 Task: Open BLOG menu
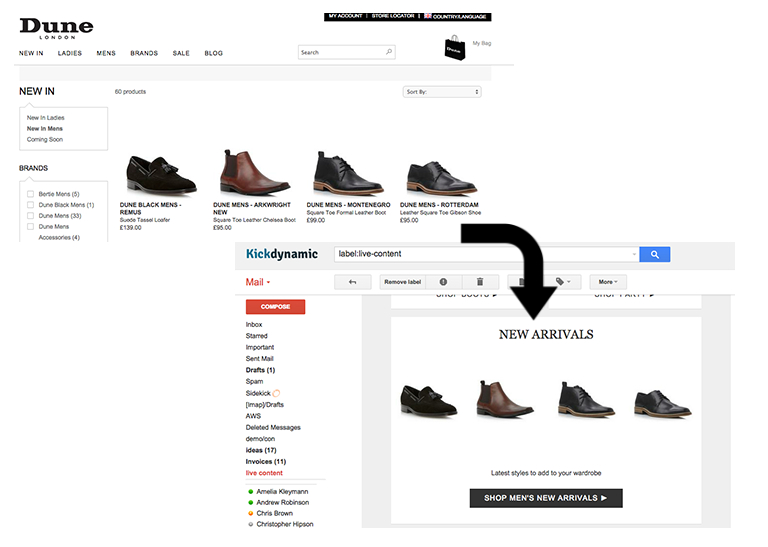click(214, 53)
